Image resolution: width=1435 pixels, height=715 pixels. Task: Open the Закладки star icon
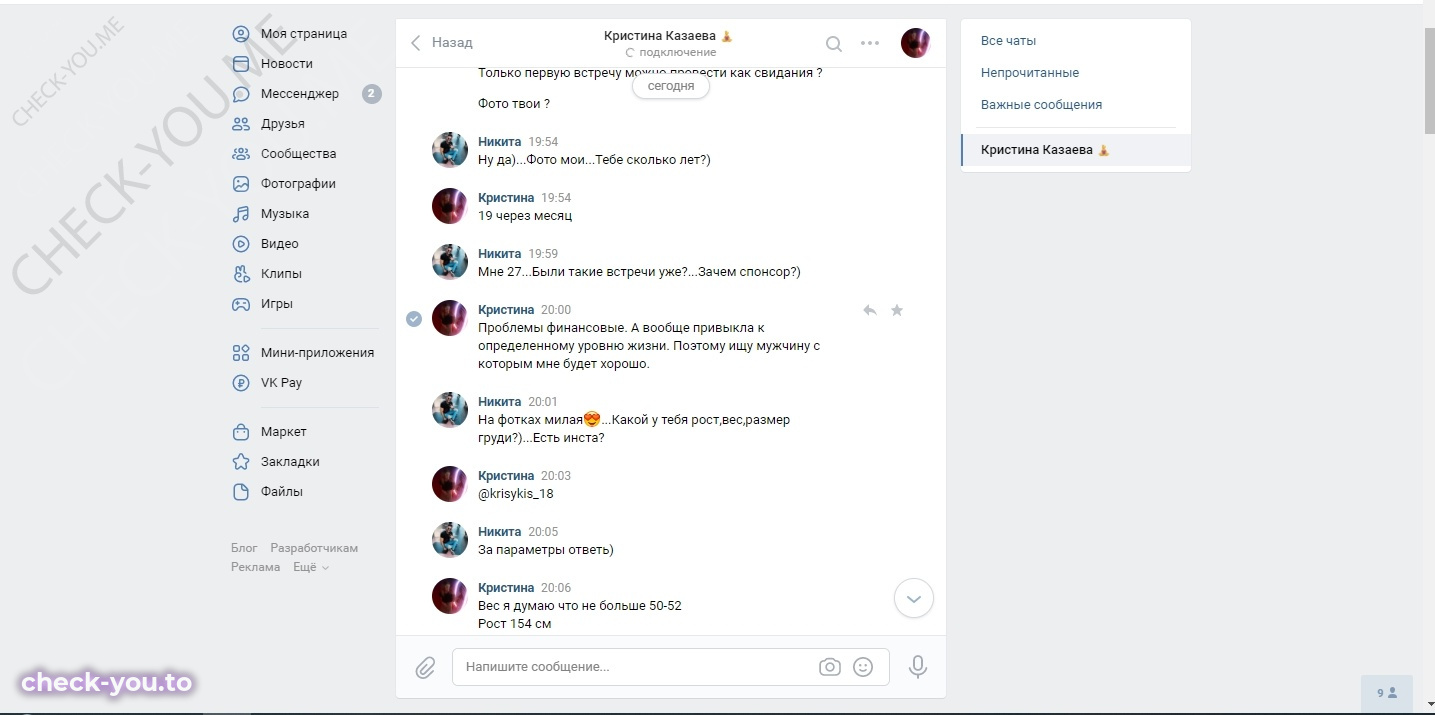coord(241,462)
